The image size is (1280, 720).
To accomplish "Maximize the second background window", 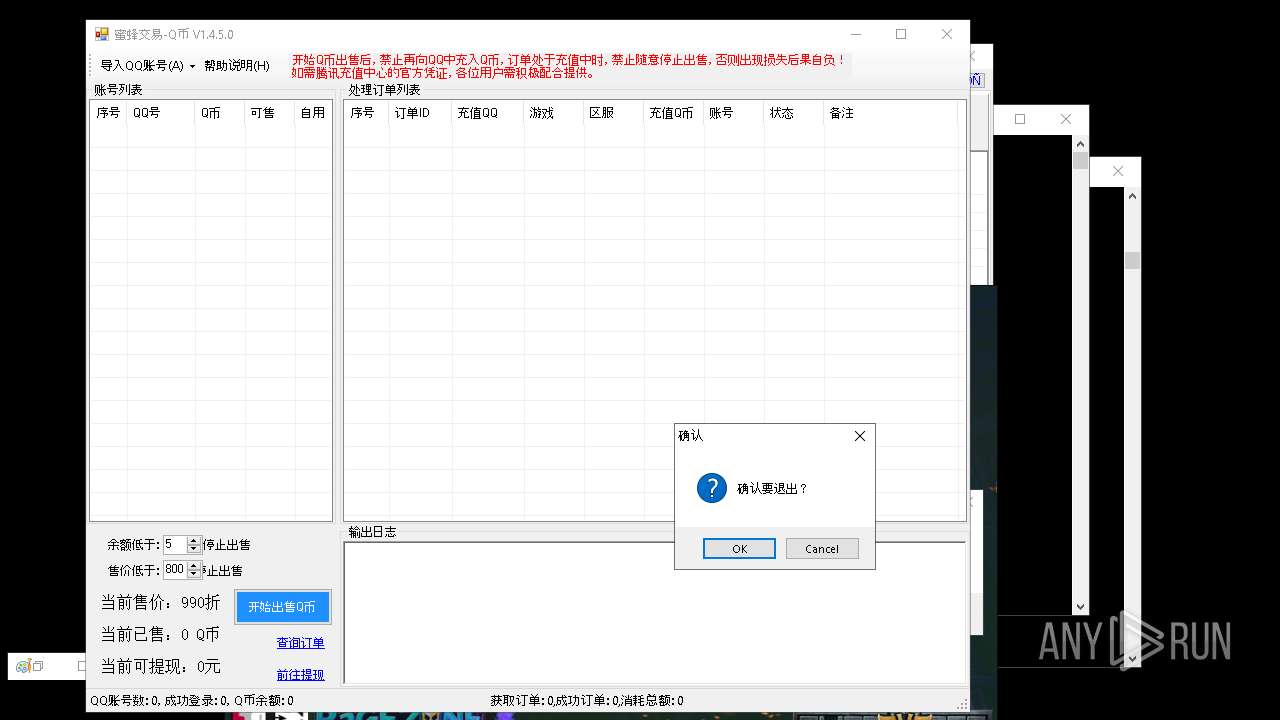I will [x=1020, y=119].
